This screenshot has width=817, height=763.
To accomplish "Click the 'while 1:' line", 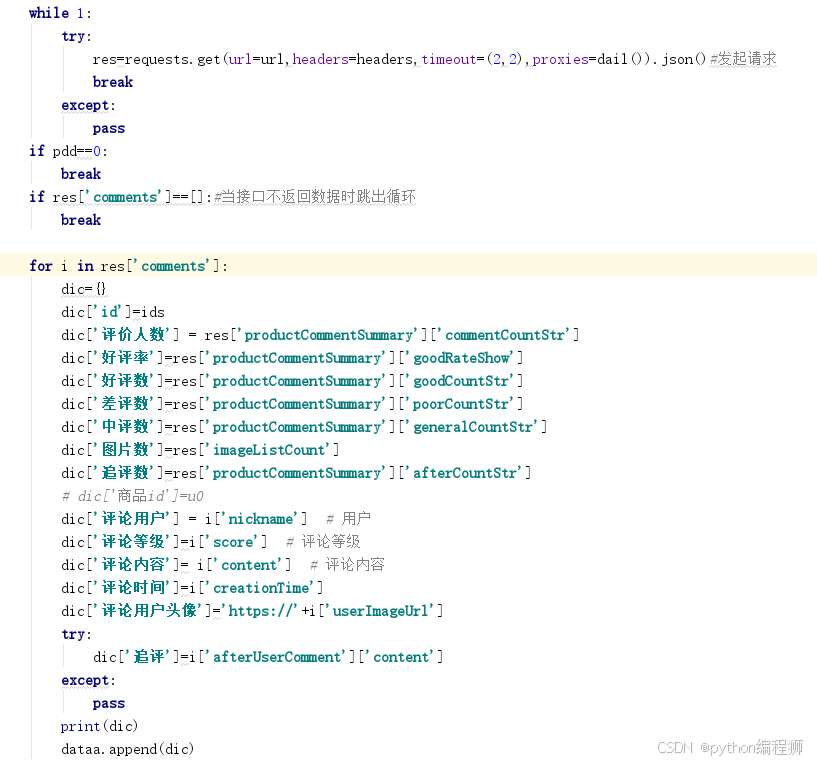I will [x=60, y=13].
